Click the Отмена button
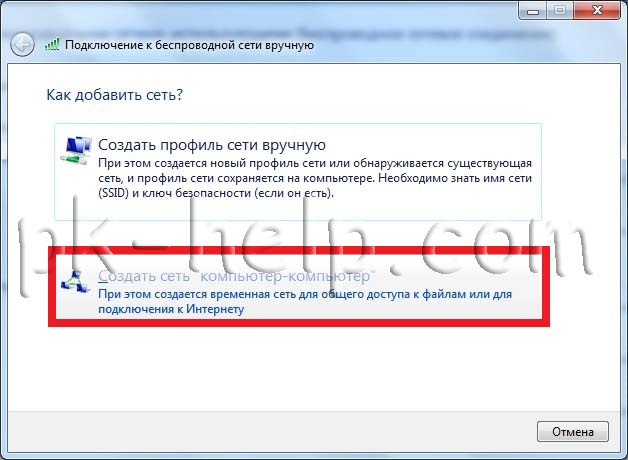 click(573, 432)
